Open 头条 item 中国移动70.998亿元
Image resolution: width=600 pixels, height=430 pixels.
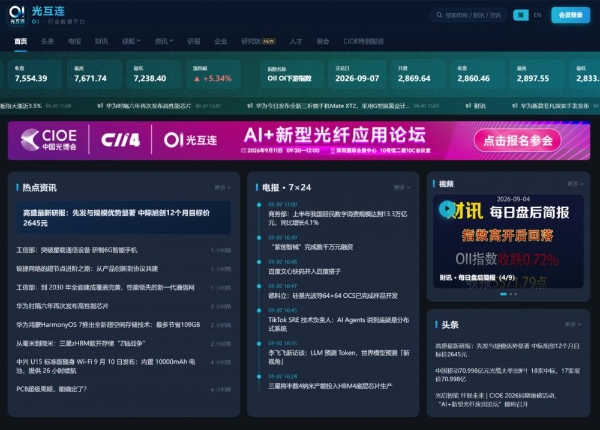click(x=507, y=375)
